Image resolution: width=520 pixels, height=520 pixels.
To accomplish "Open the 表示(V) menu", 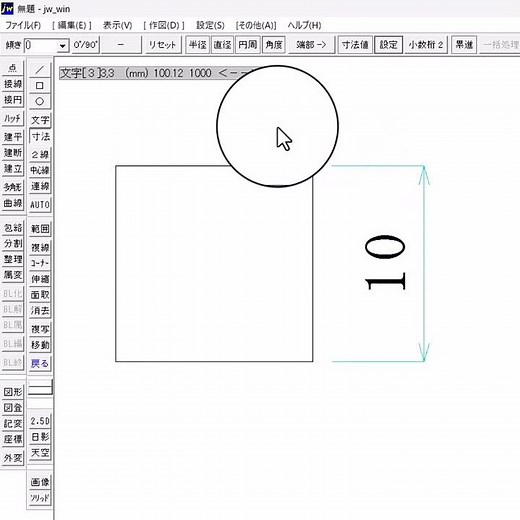I will pyautogui.click(x=117, y=25).
